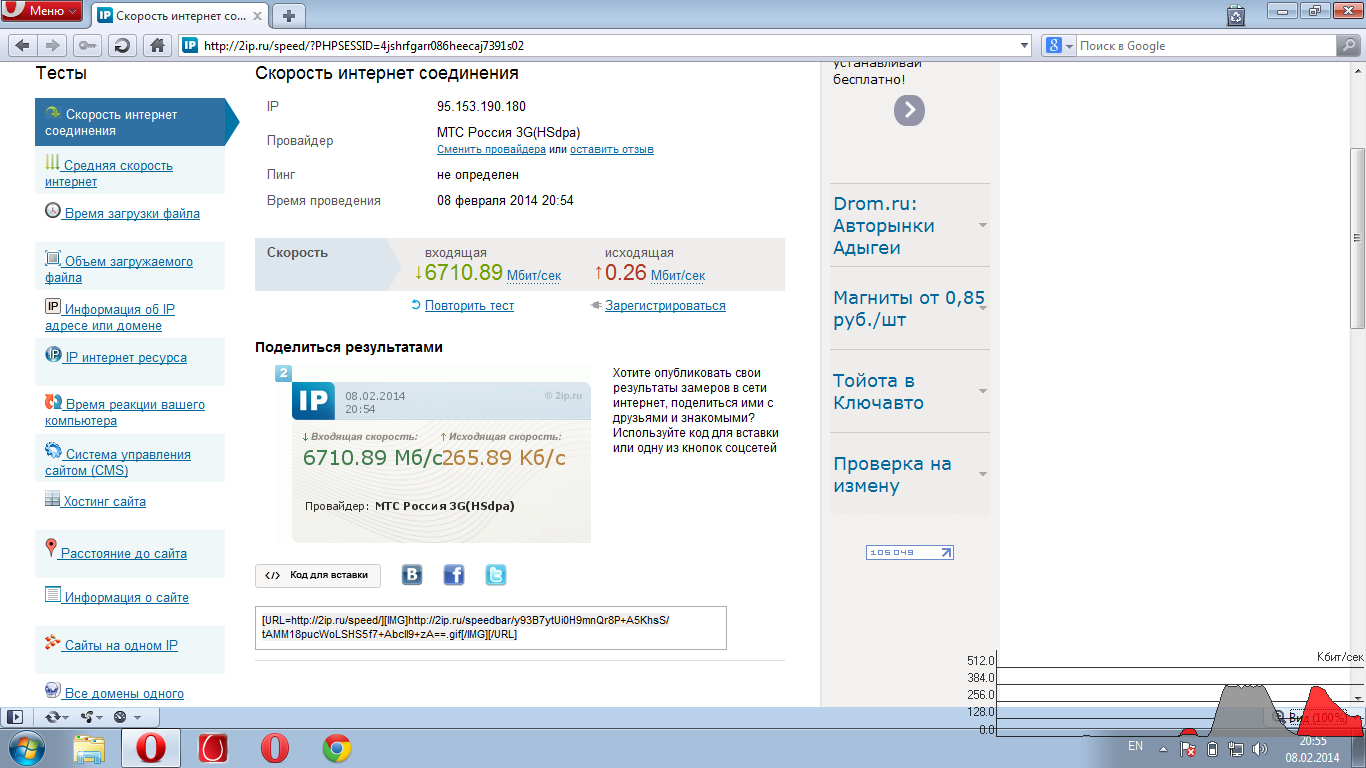Open Проверка на измену ad

click(892, 475)
